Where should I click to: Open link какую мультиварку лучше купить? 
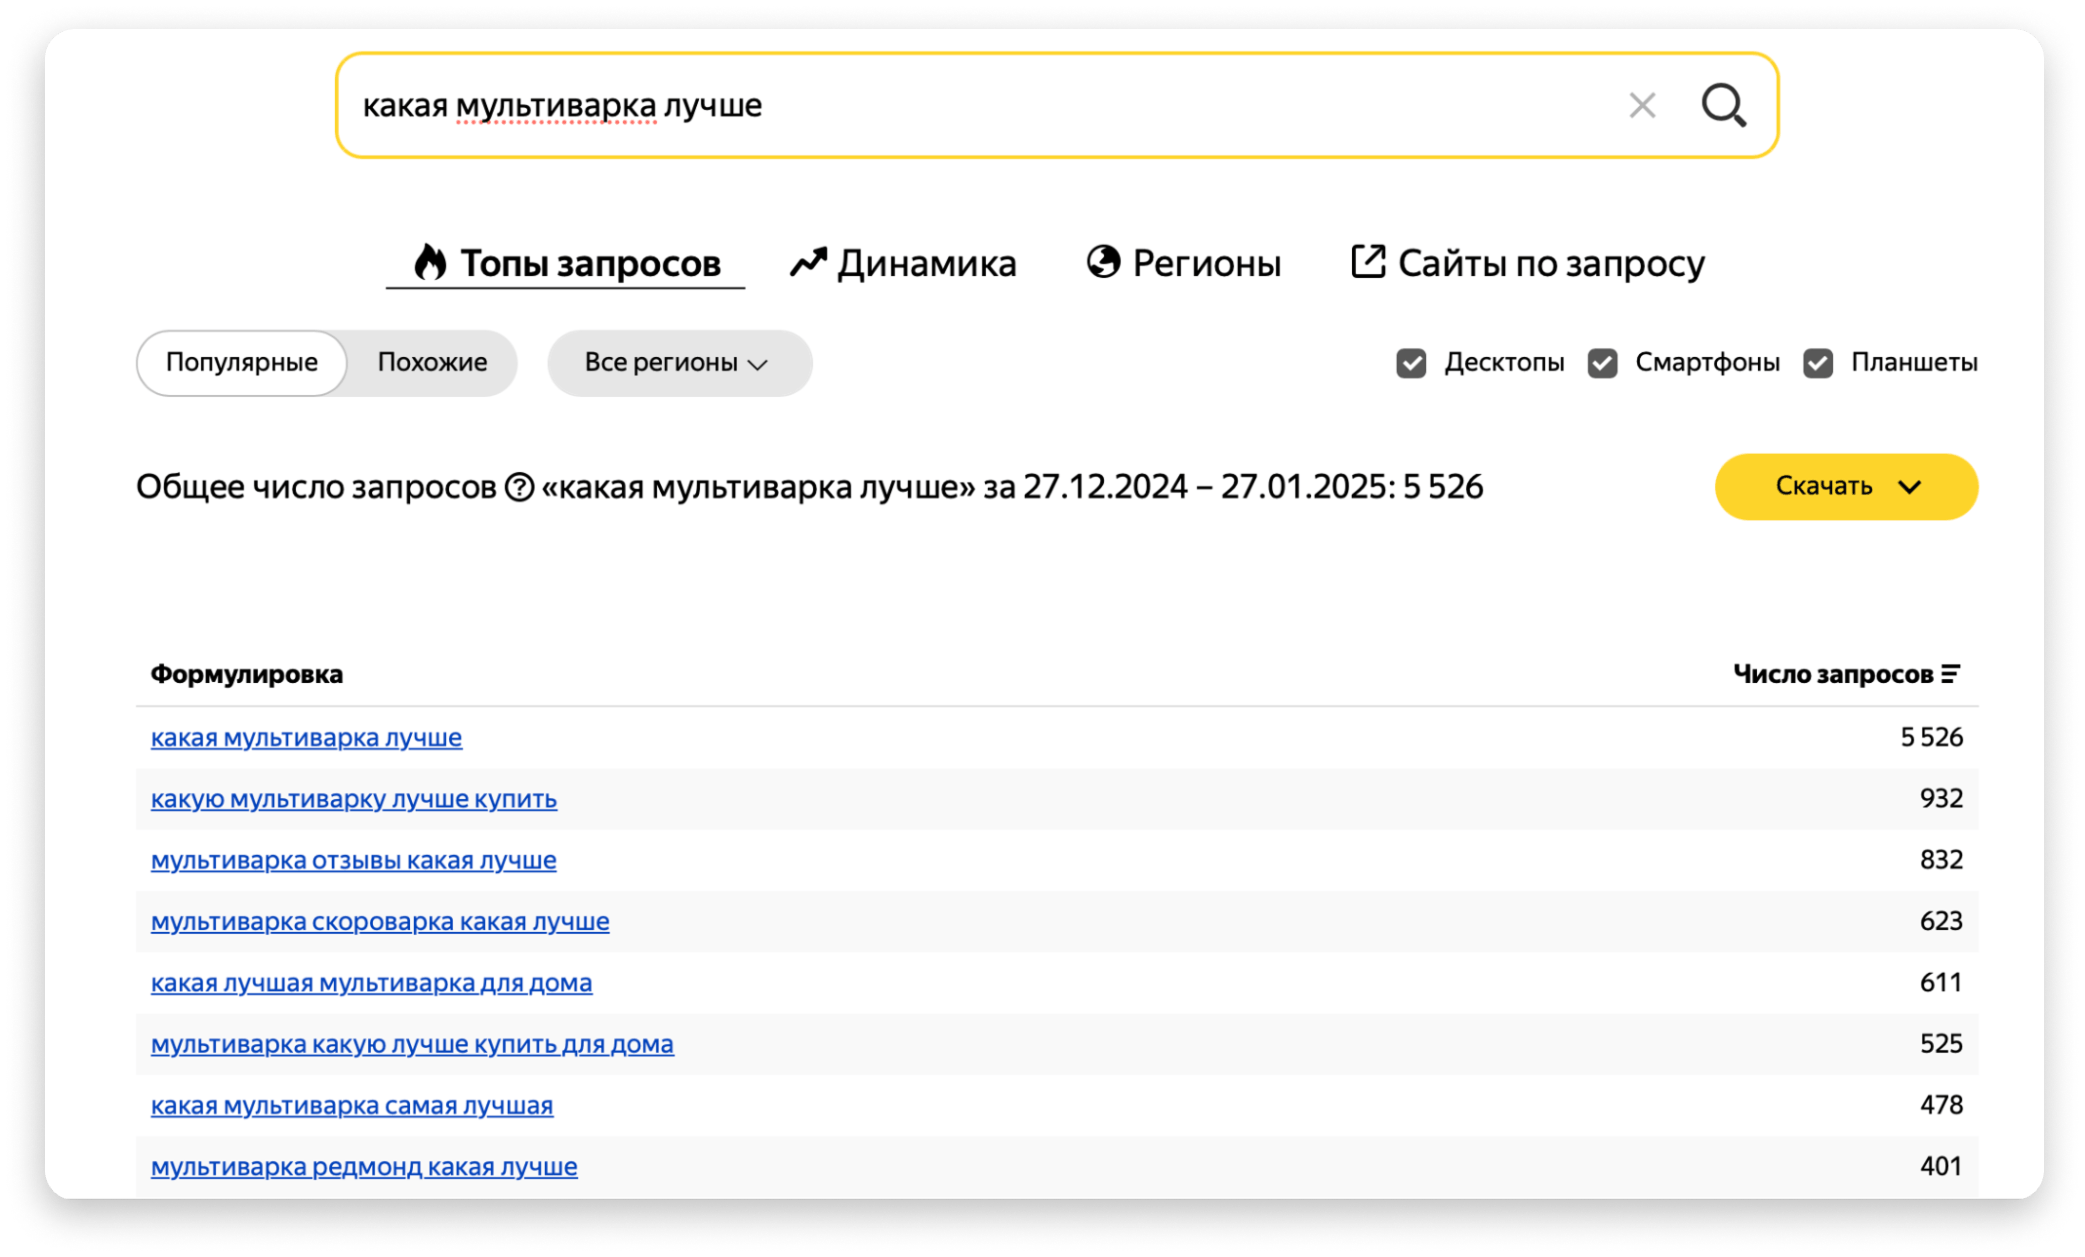pos(353,799)
